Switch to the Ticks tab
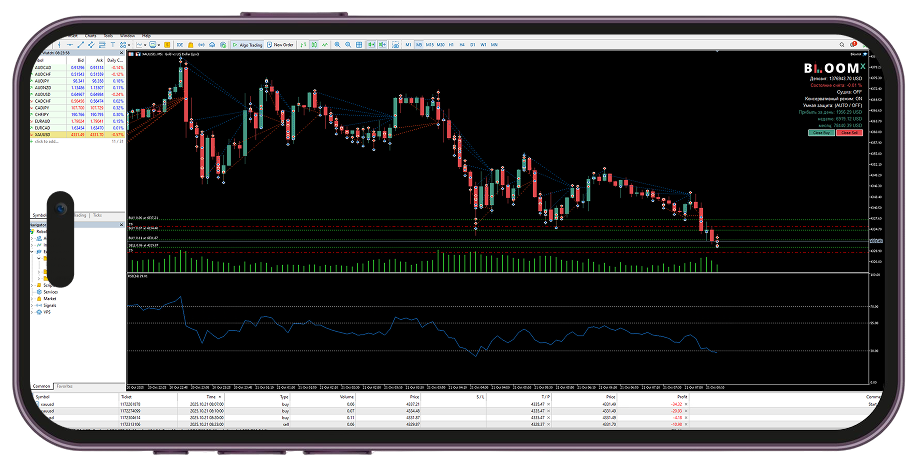The height and width of the screenshot is (465, 914). click(x=97, y=215)
